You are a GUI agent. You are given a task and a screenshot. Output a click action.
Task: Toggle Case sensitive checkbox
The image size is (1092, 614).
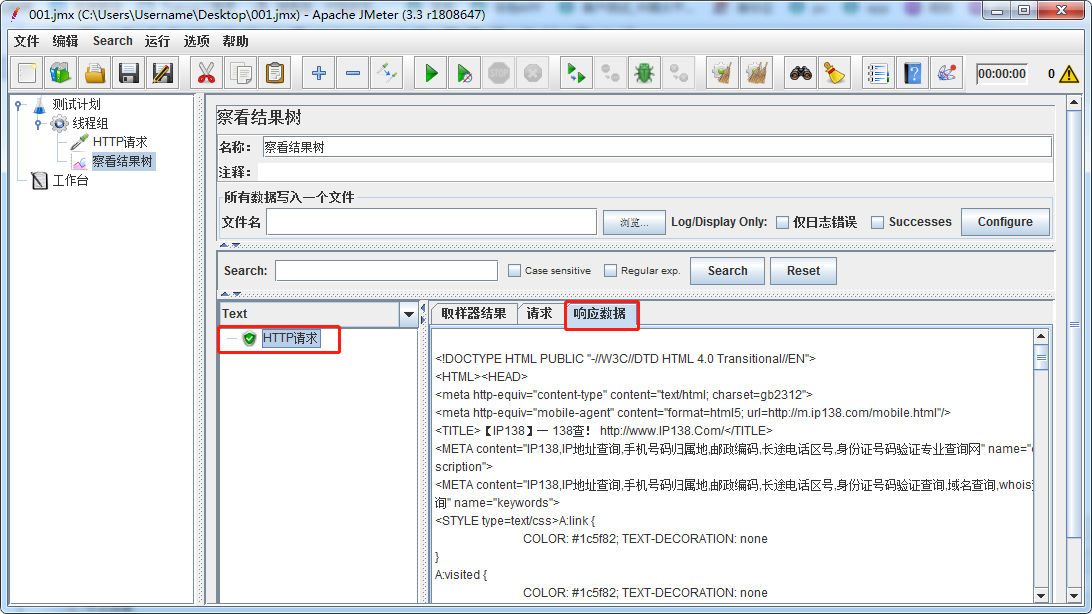515,271
